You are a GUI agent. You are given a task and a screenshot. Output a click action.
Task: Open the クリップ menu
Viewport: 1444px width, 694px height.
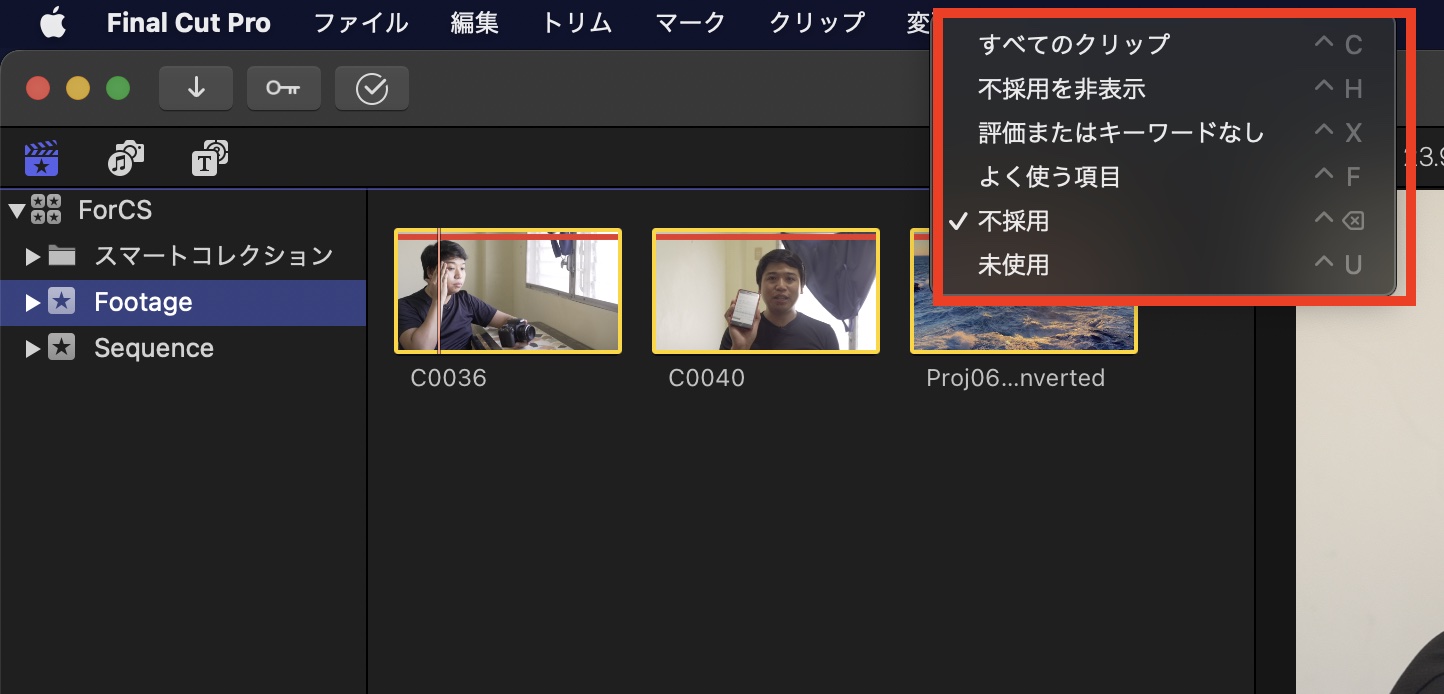[x=817, y=23]
